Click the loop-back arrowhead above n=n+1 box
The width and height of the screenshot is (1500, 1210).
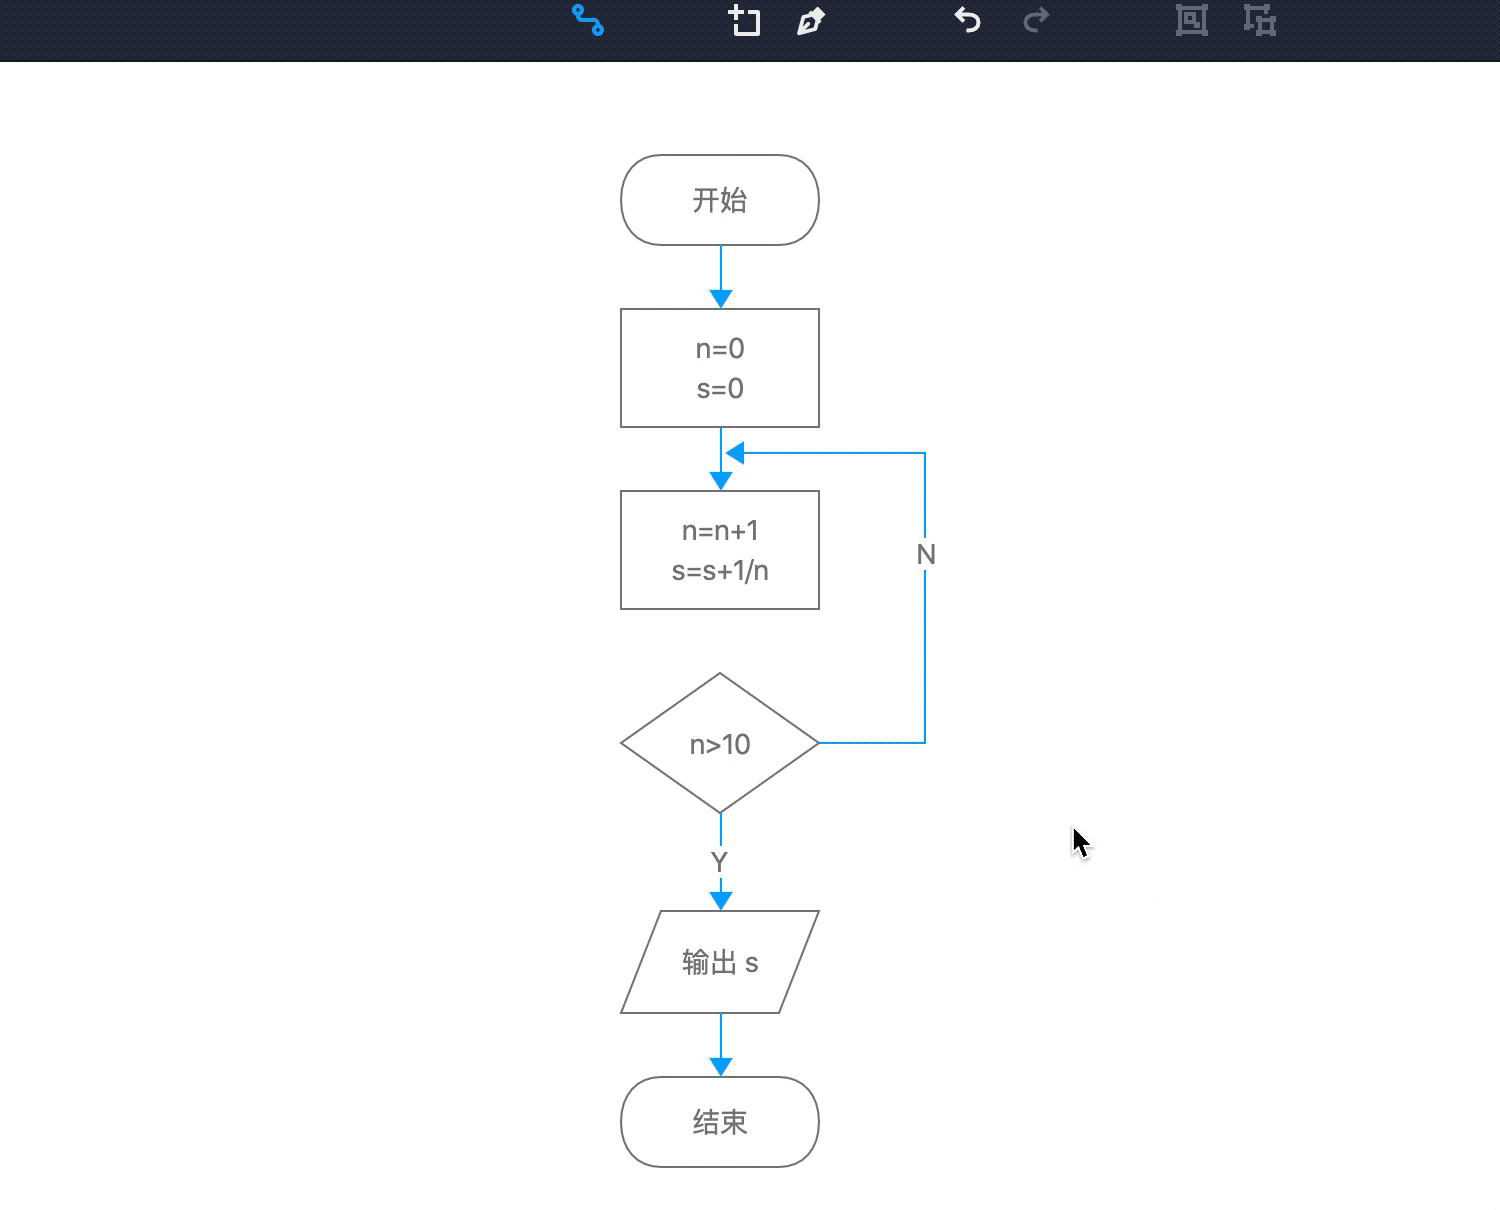pyautogui.click(x=736, y=454)
